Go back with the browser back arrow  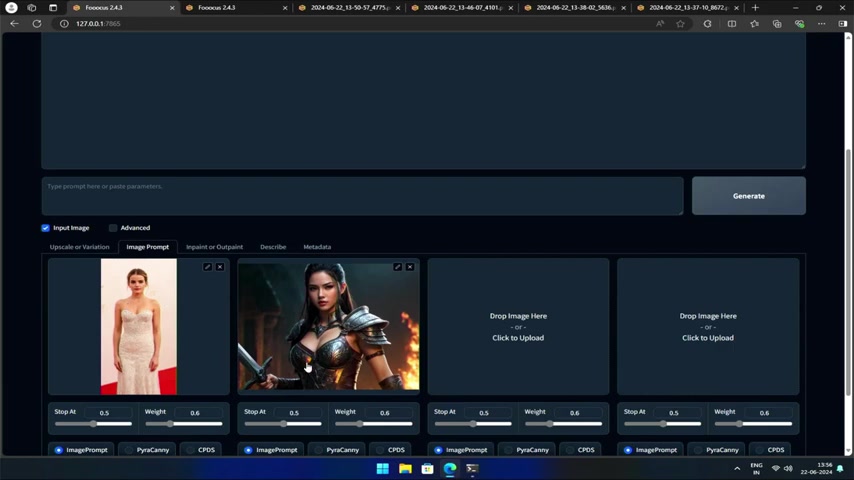(15, 24)
